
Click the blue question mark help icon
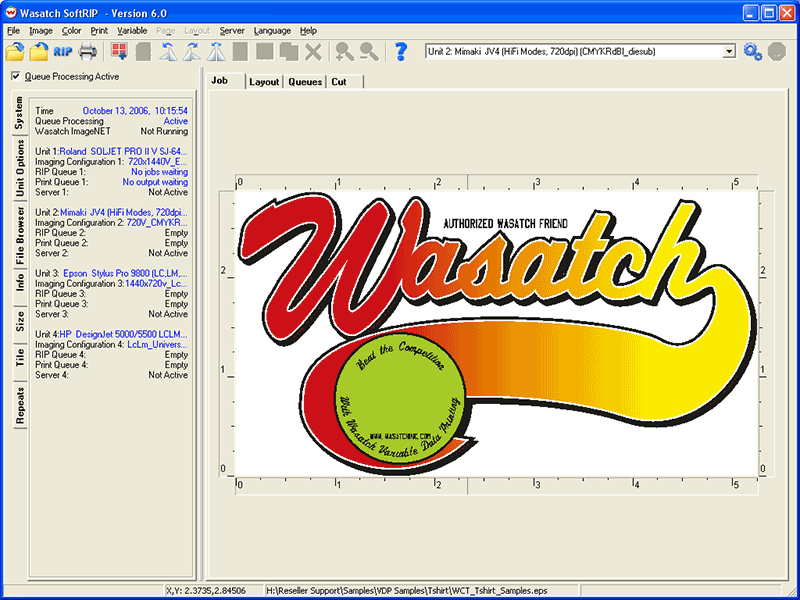(x=401, y=52)
